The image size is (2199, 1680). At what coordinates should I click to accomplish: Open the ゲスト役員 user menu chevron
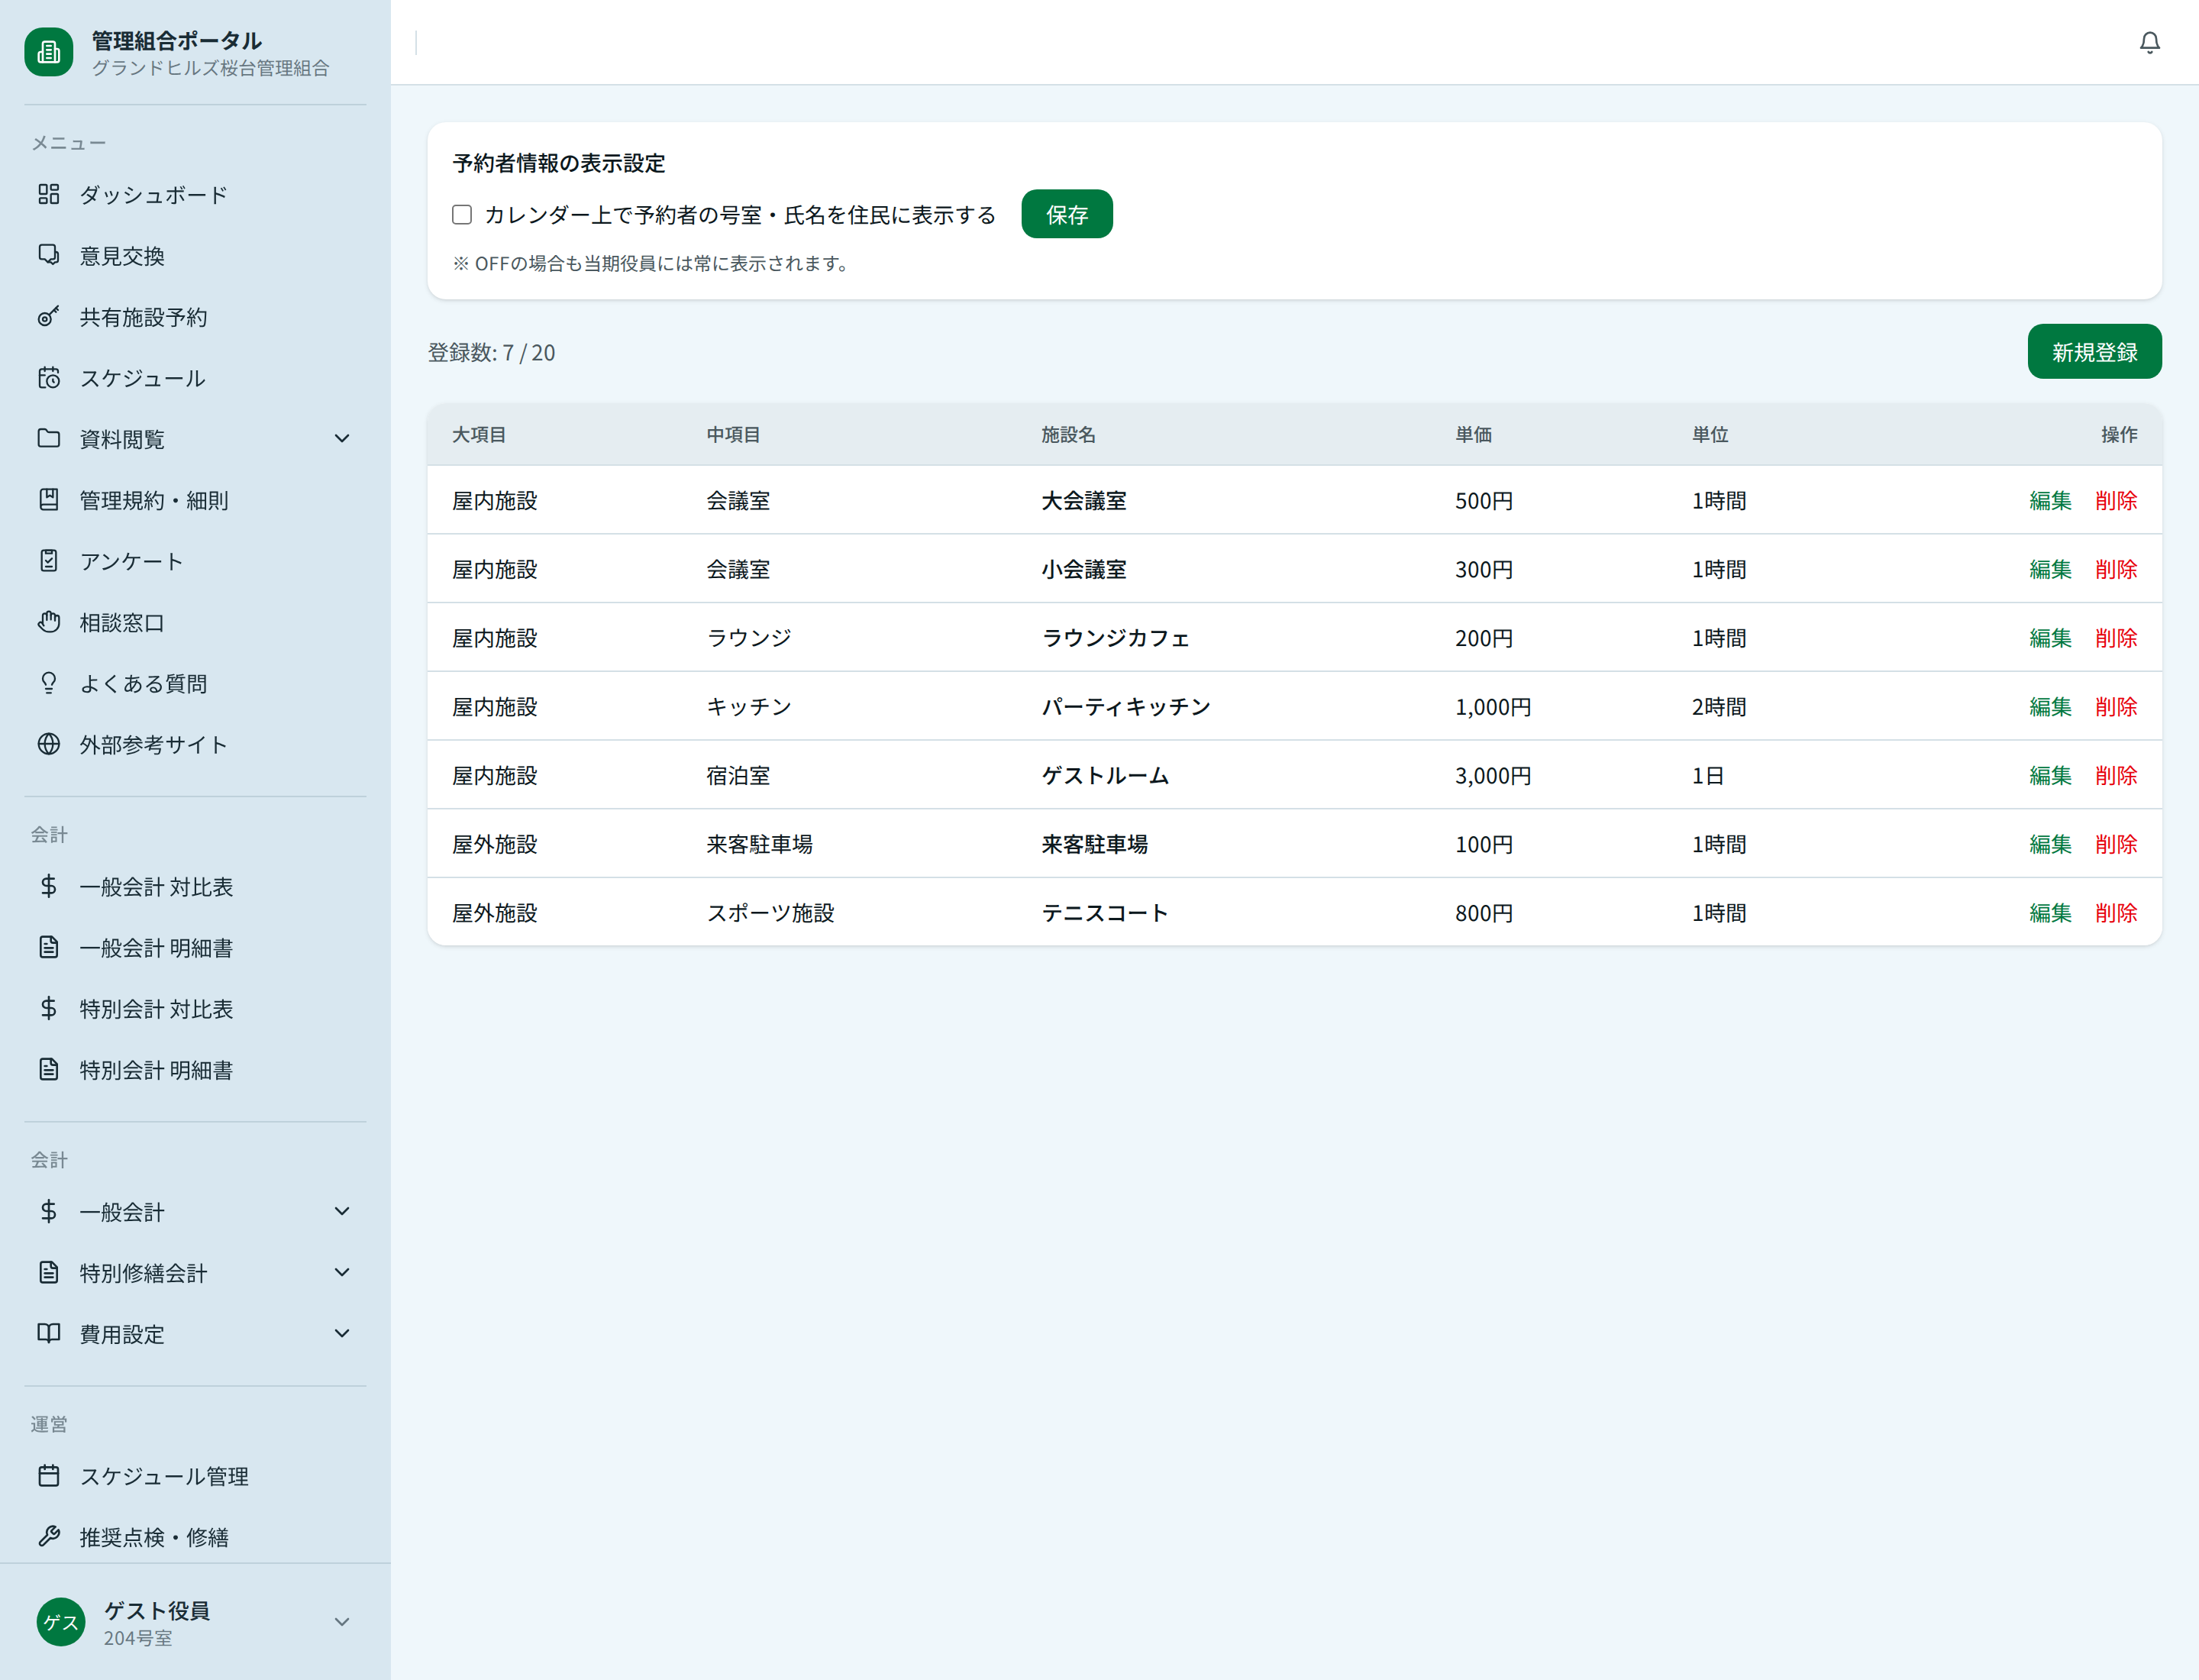(342, 1622)
